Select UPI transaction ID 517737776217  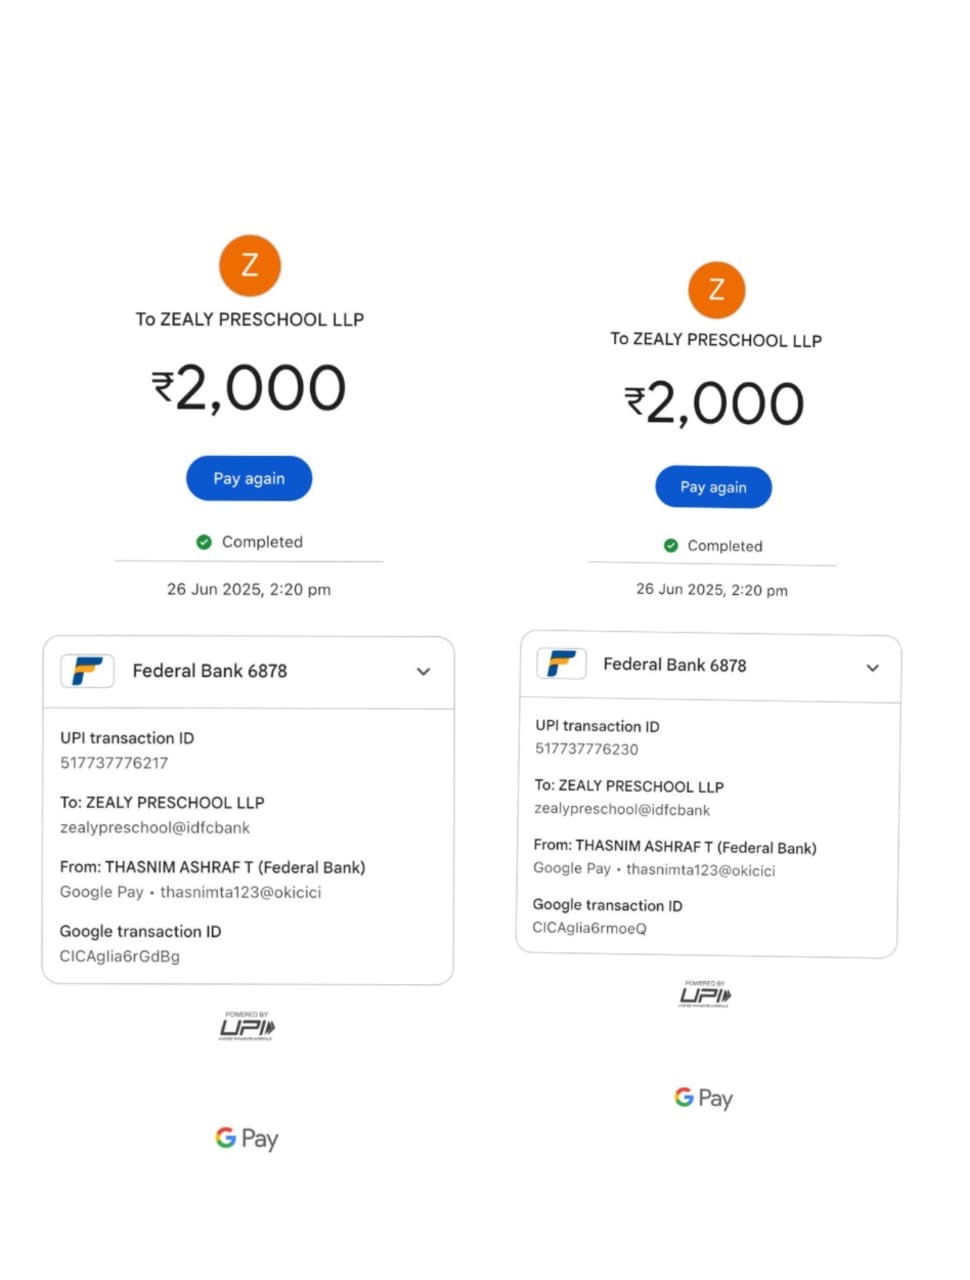(114, 763)
